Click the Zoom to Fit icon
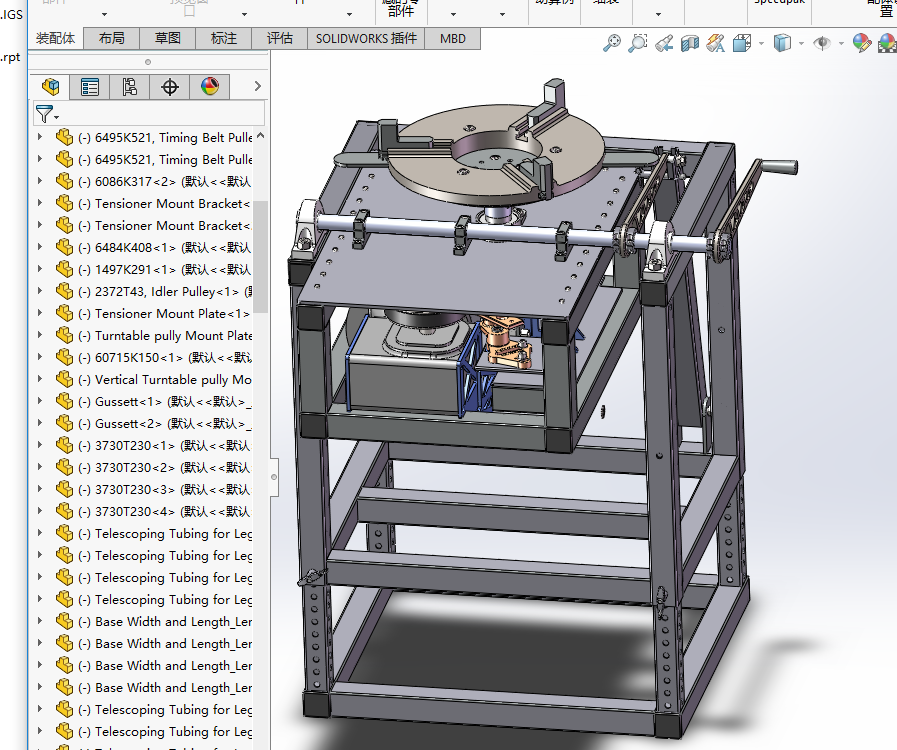Image resolution: width=897 pixels, height=750 pixels. click(612, 43)
